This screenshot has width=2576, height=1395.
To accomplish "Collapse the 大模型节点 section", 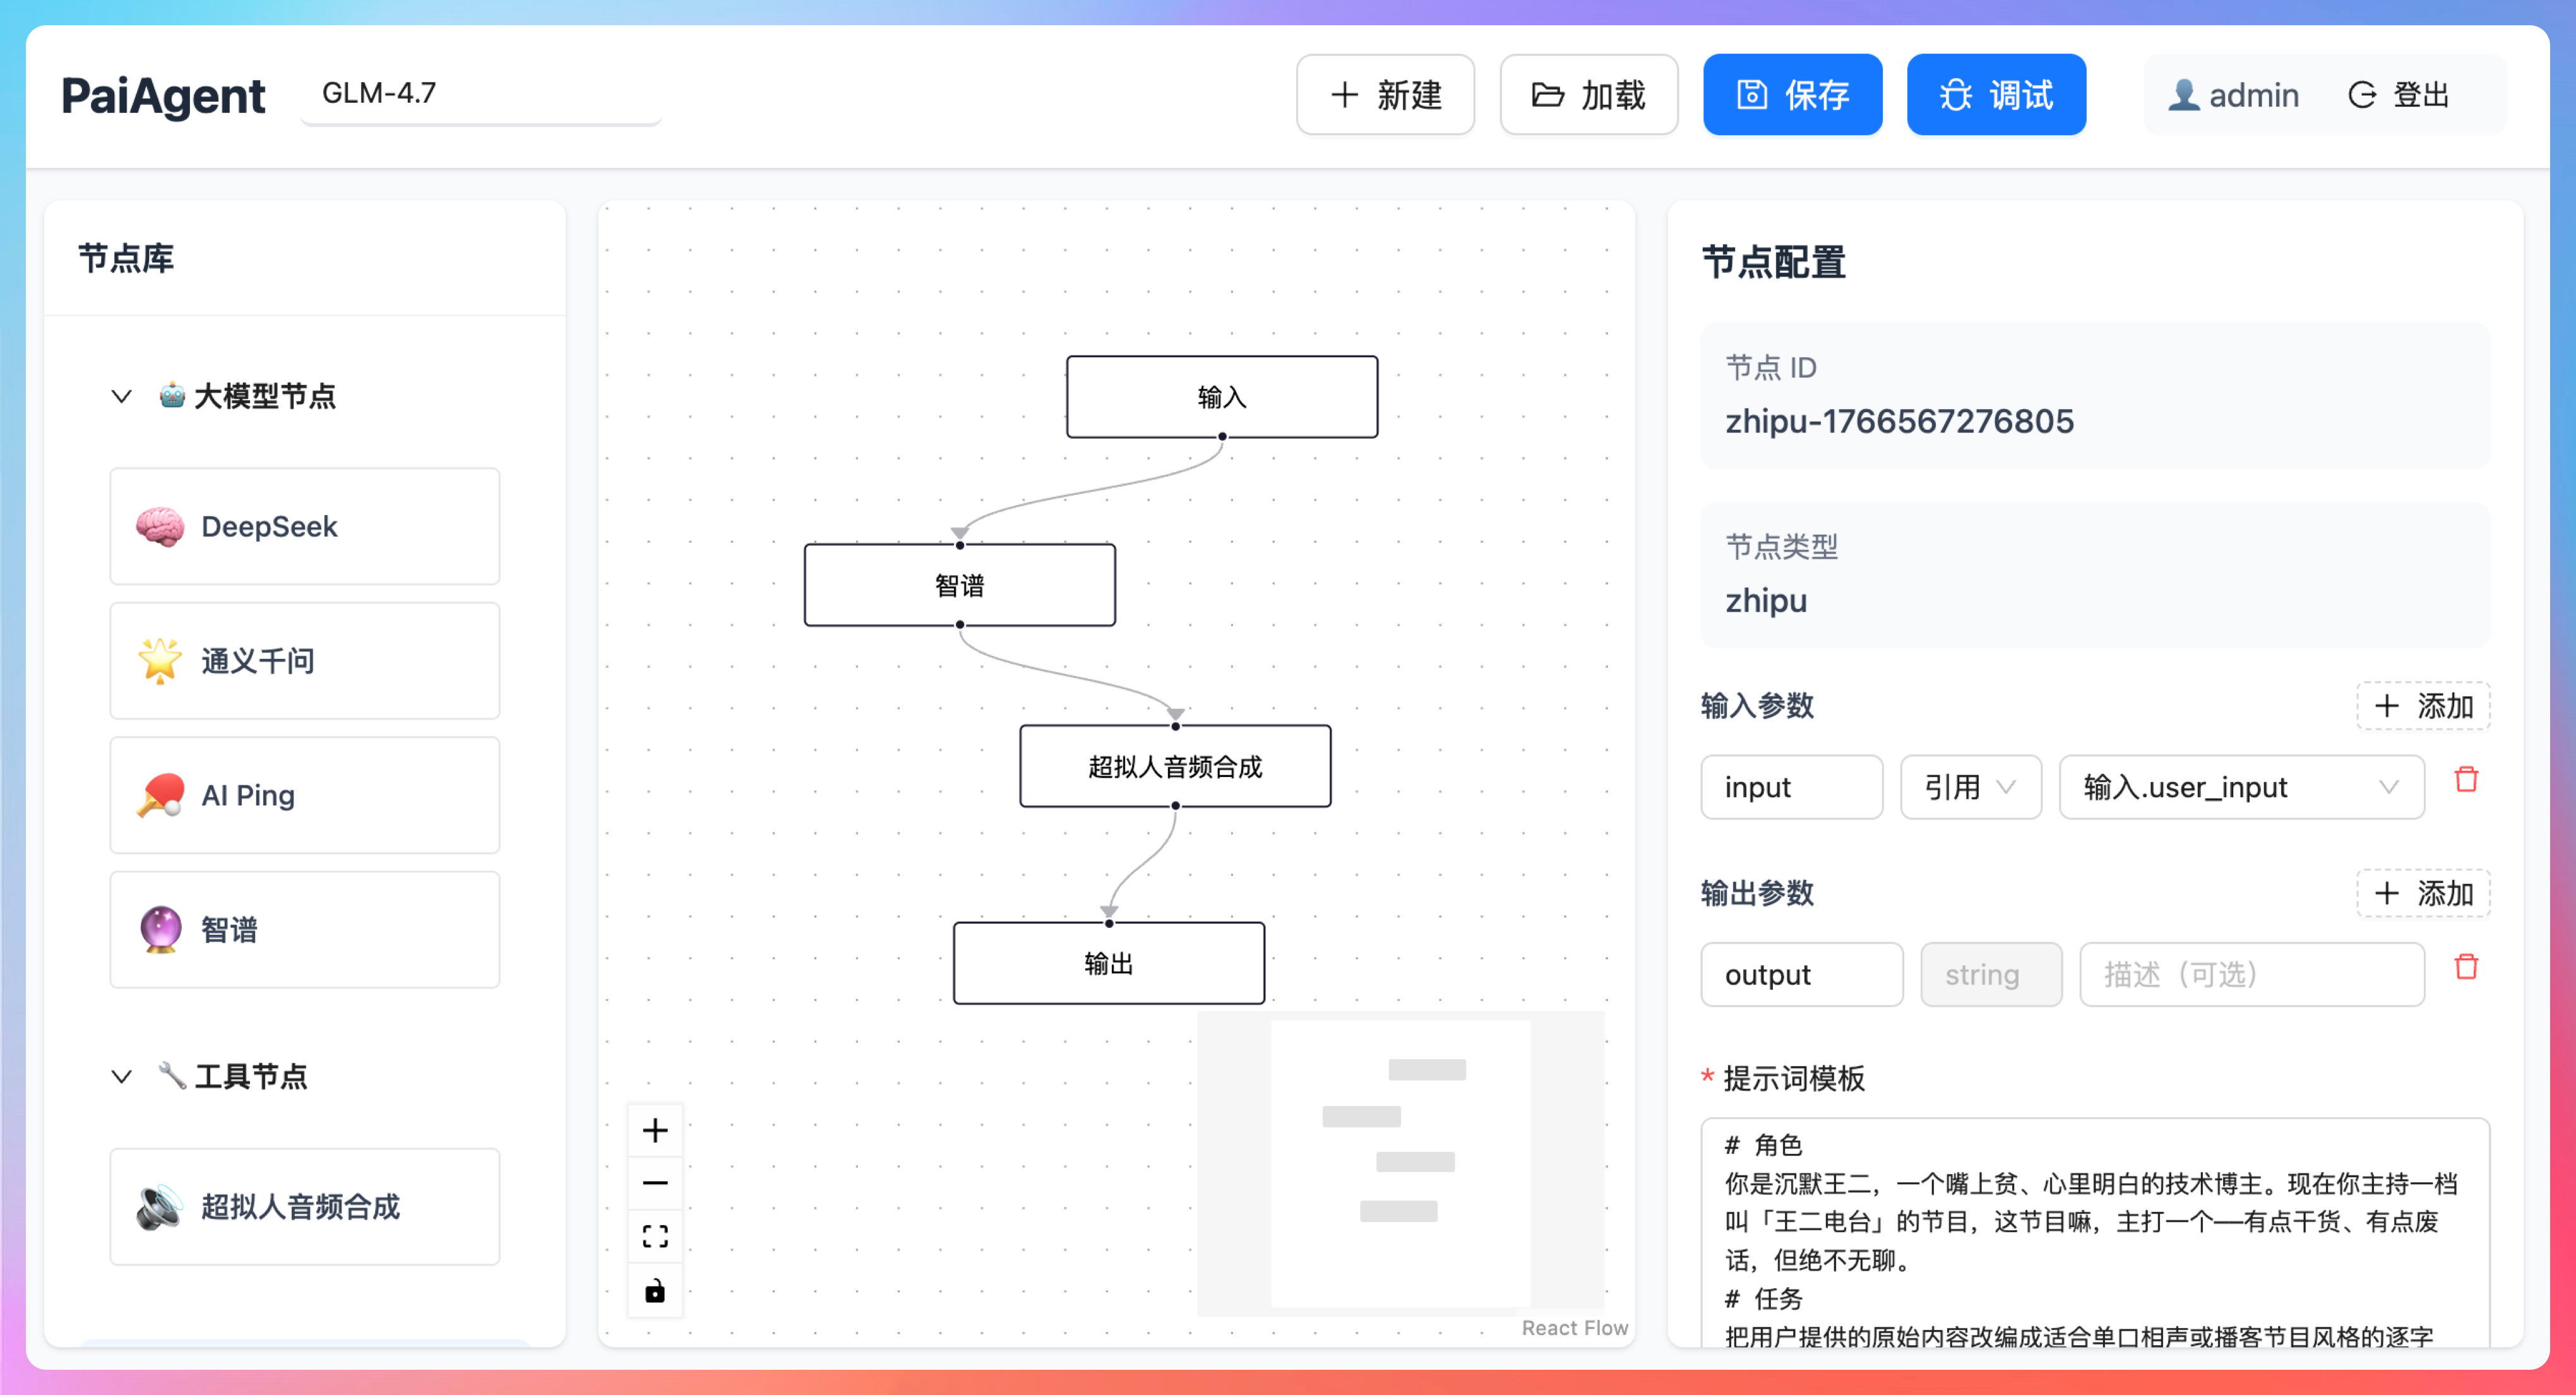I will [x=122, y=396].
